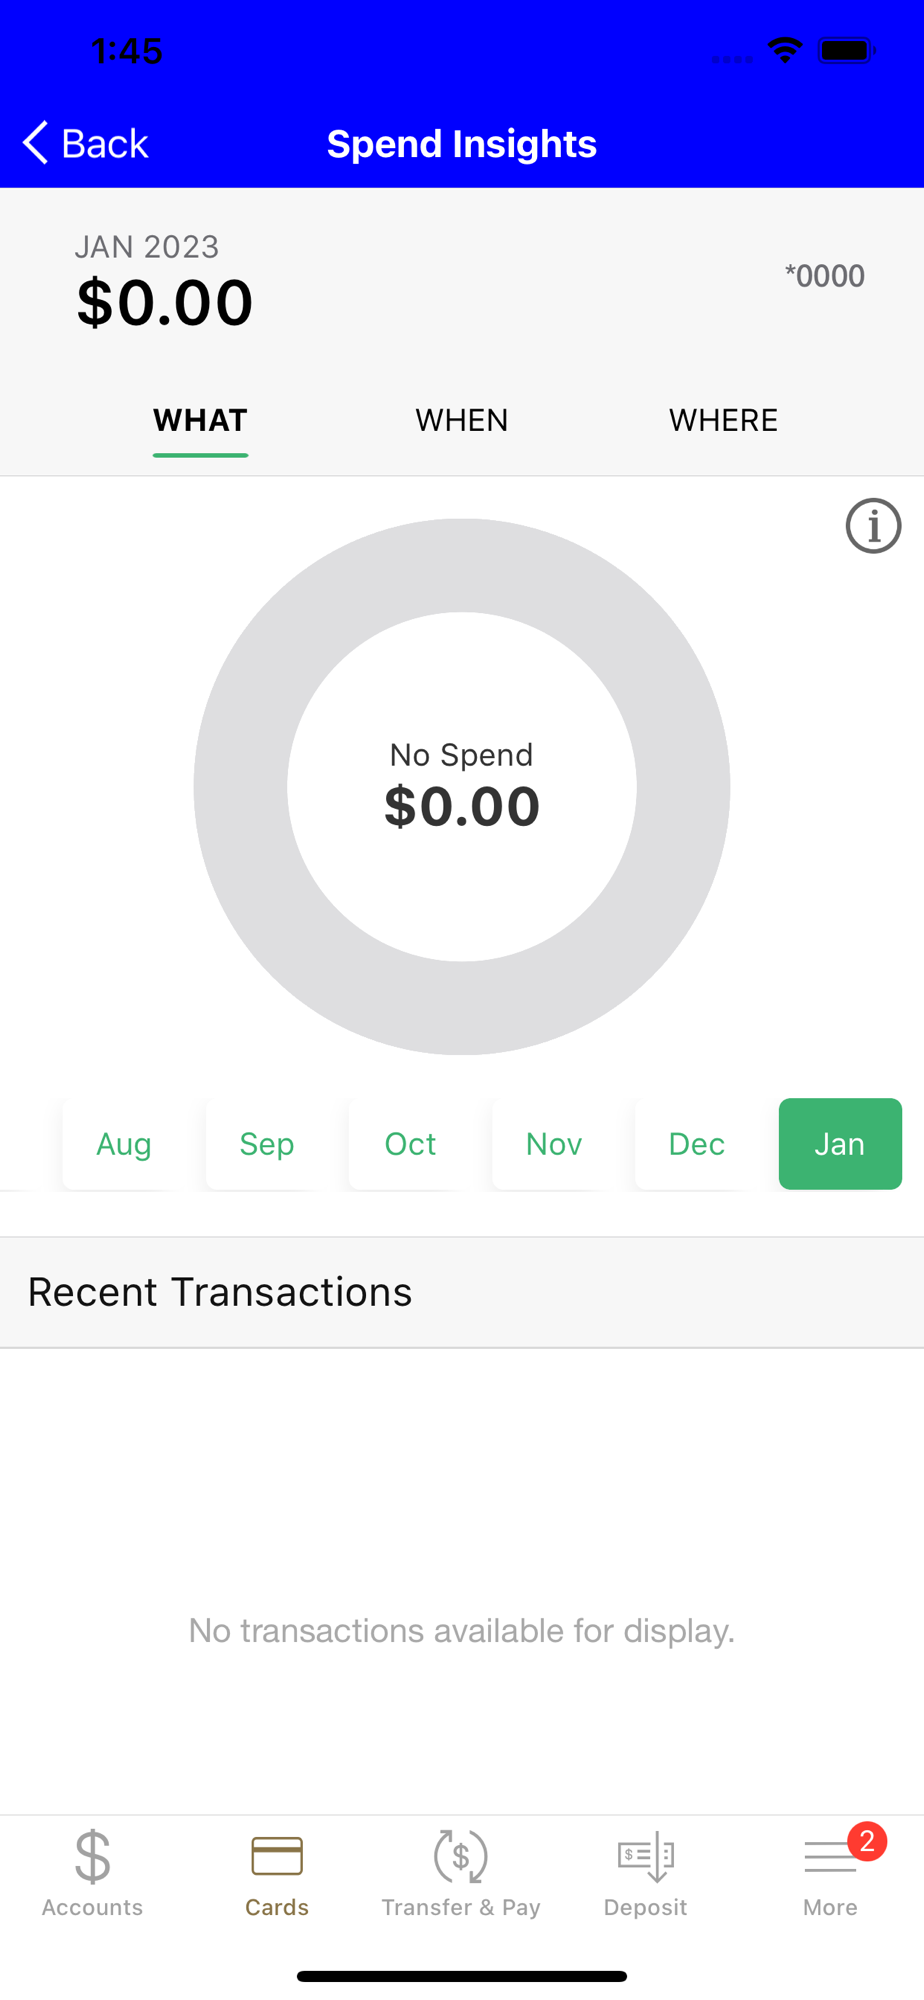Tap the highlighted Jan month button
Viewport: 924px width, 2000px height.
coord(840,1144)
